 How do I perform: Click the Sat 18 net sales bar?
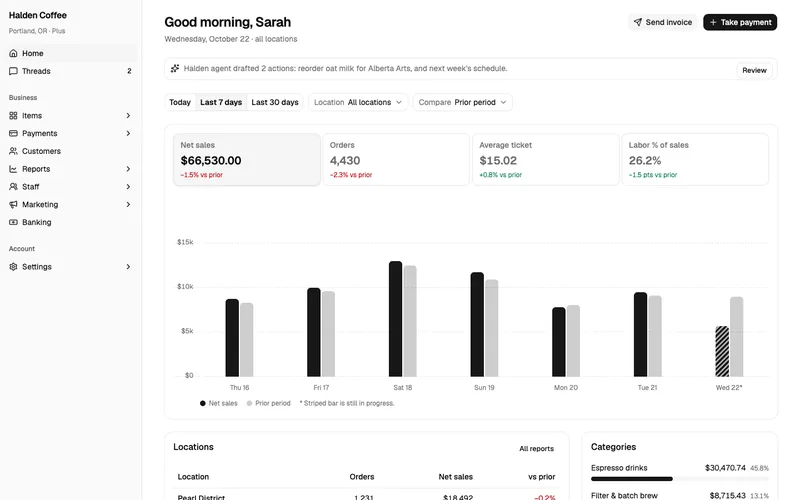click(x=395, y=319)
